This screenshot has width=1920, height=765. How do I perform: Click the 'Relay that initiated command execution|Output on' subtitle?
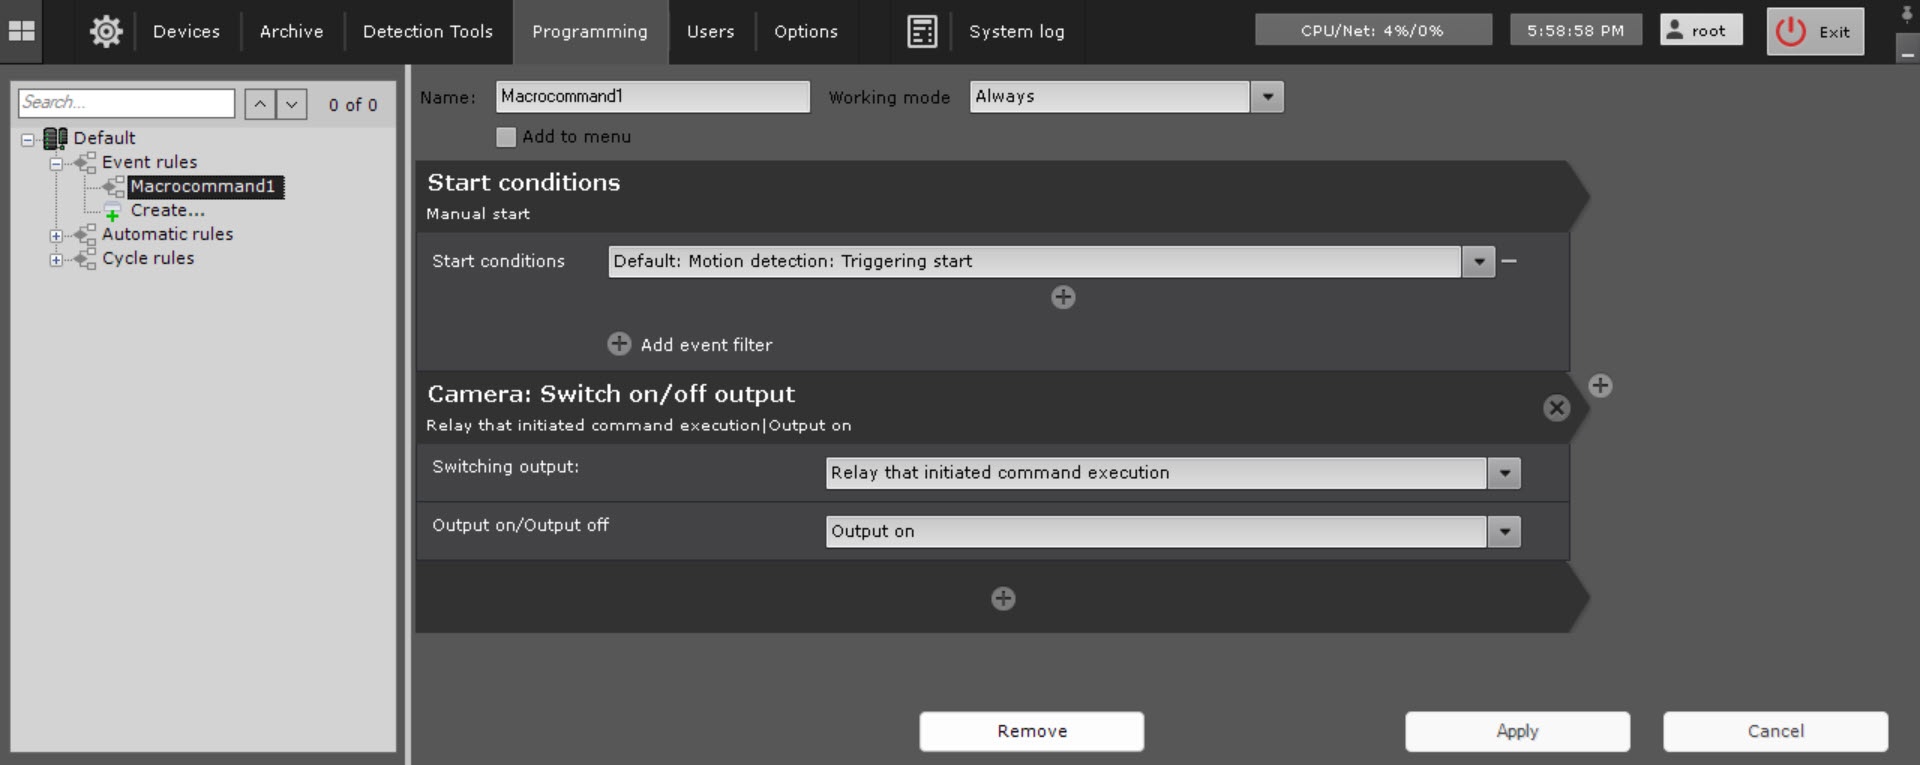click(638, 425)
